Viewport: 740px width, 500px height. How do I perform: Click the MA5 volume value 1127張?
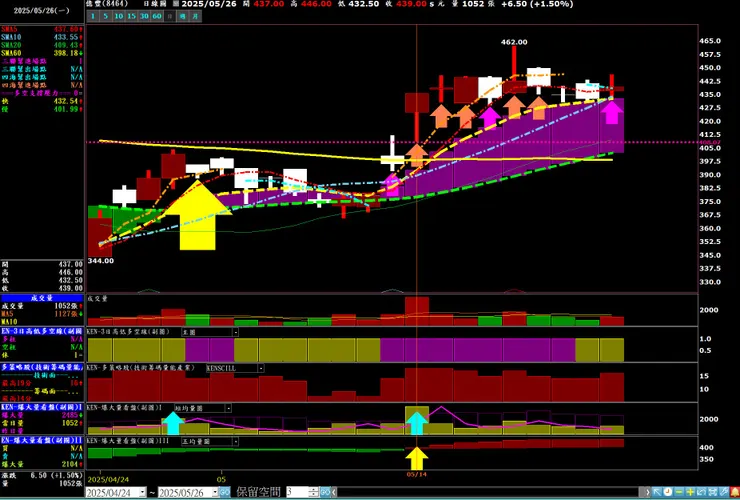[x=67, y=314]
